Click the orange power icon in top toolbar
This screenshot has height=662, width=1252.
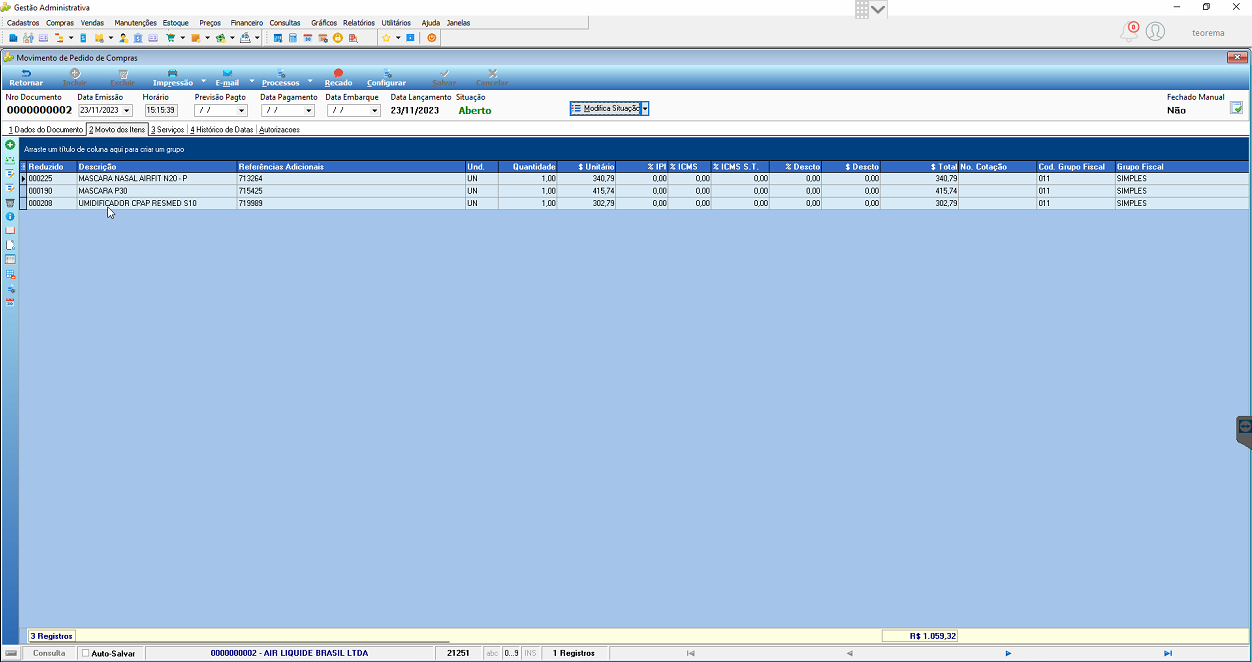pyautogui.click(x=432, y=38)
